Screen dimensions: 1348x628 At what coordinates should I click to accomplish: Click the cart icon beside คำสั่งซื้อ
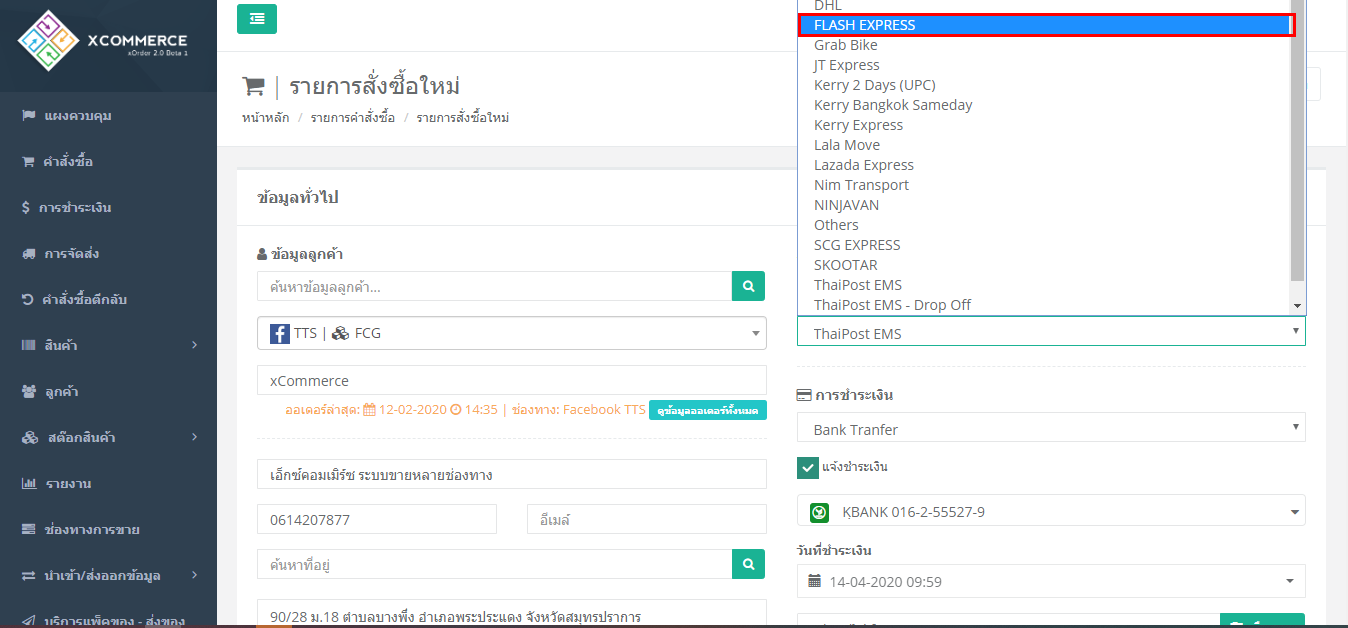coord(29,162)
